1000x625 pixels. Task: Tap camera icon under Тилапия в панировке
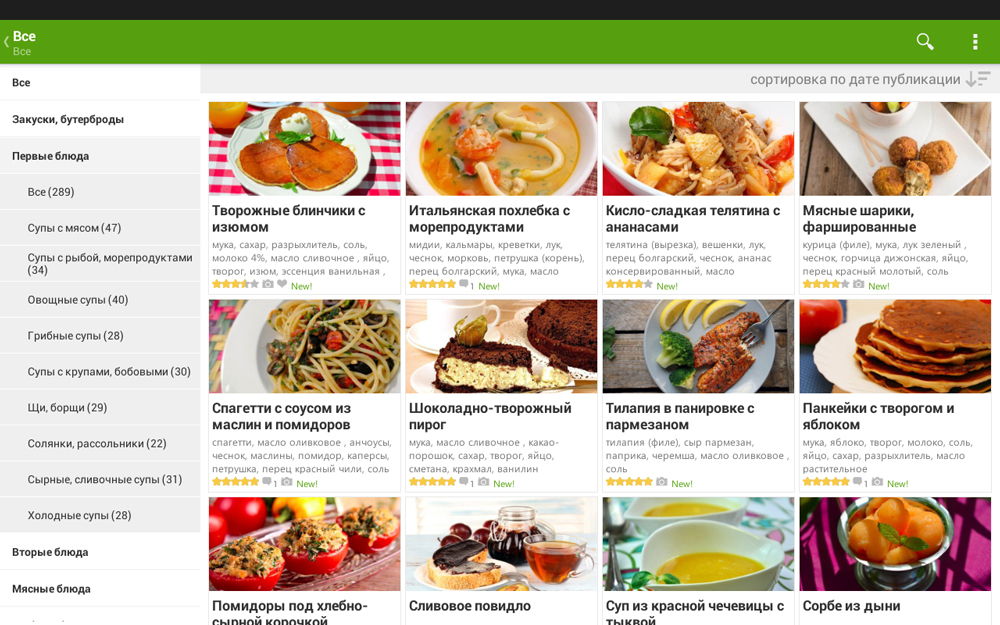point(662,482)
